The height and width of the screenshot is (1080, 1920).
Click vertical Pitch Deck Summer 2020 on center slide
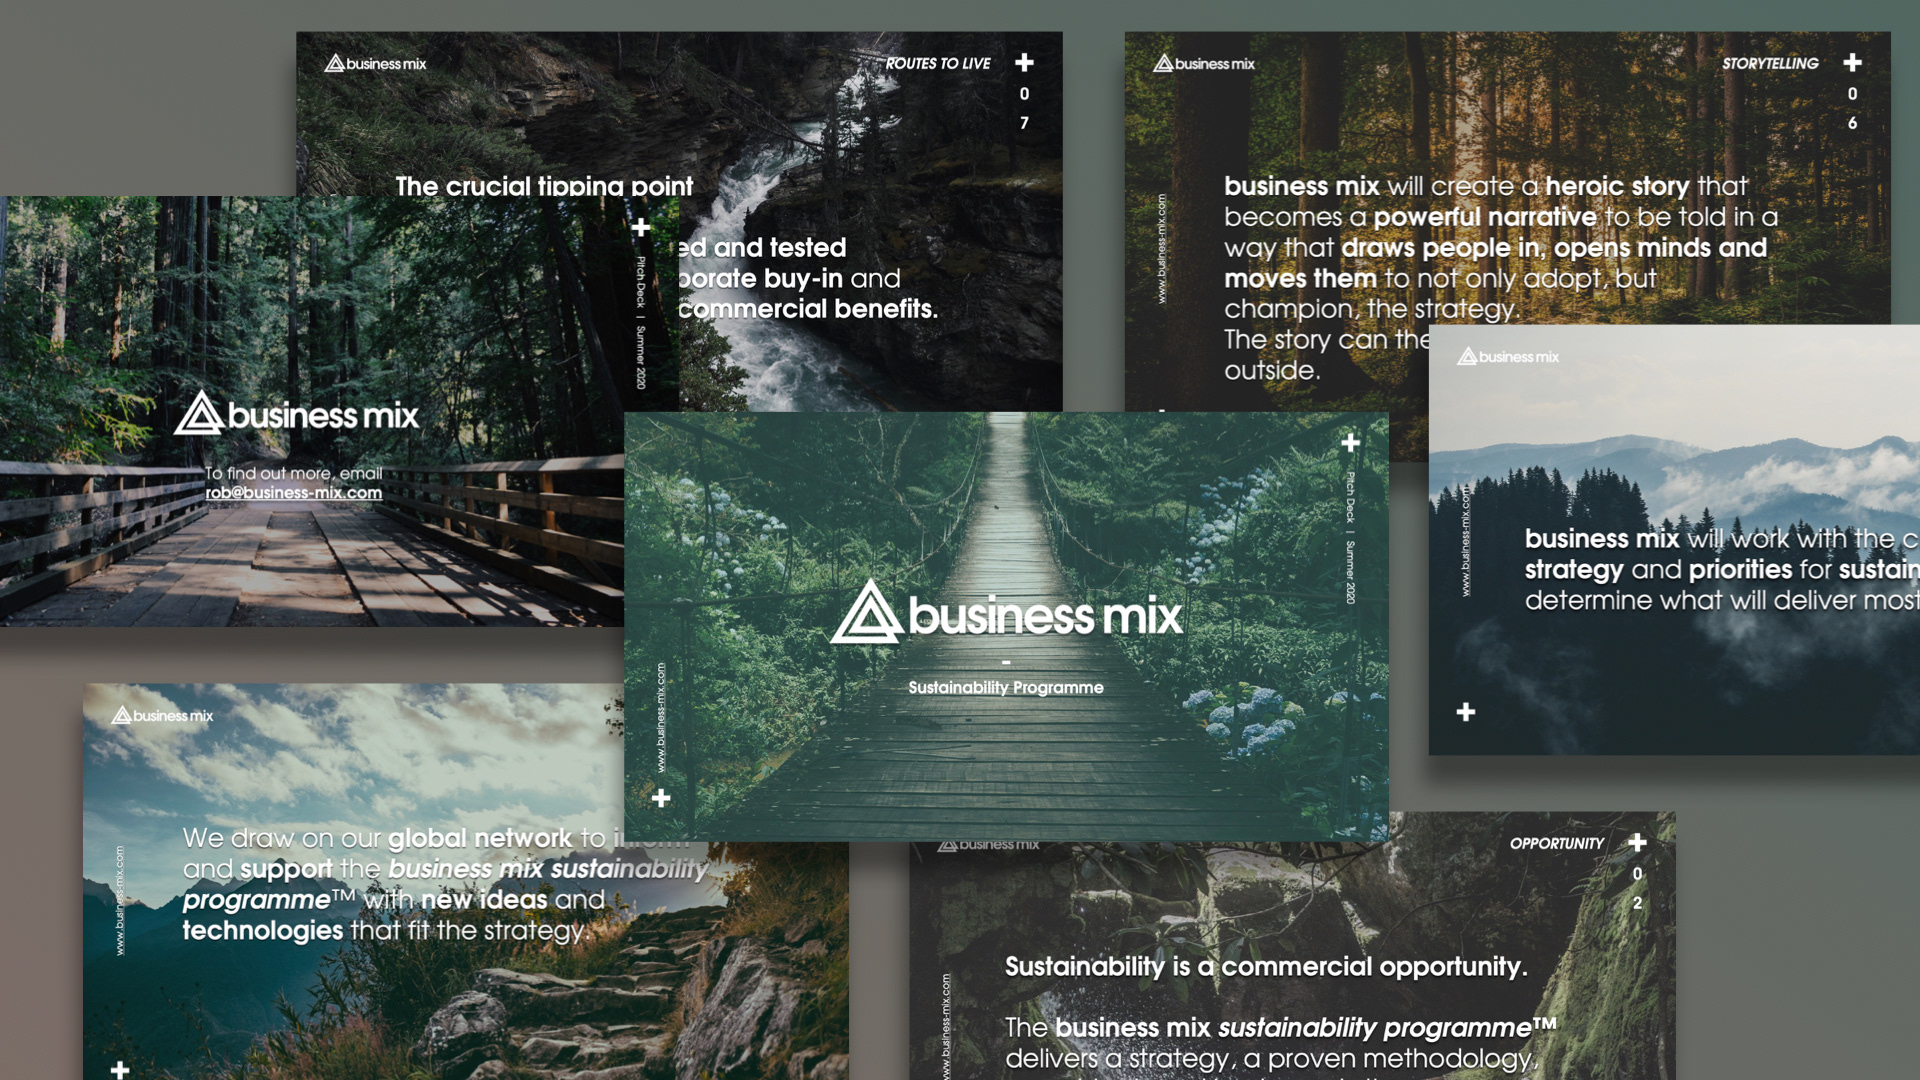[x=1350, y=538]
